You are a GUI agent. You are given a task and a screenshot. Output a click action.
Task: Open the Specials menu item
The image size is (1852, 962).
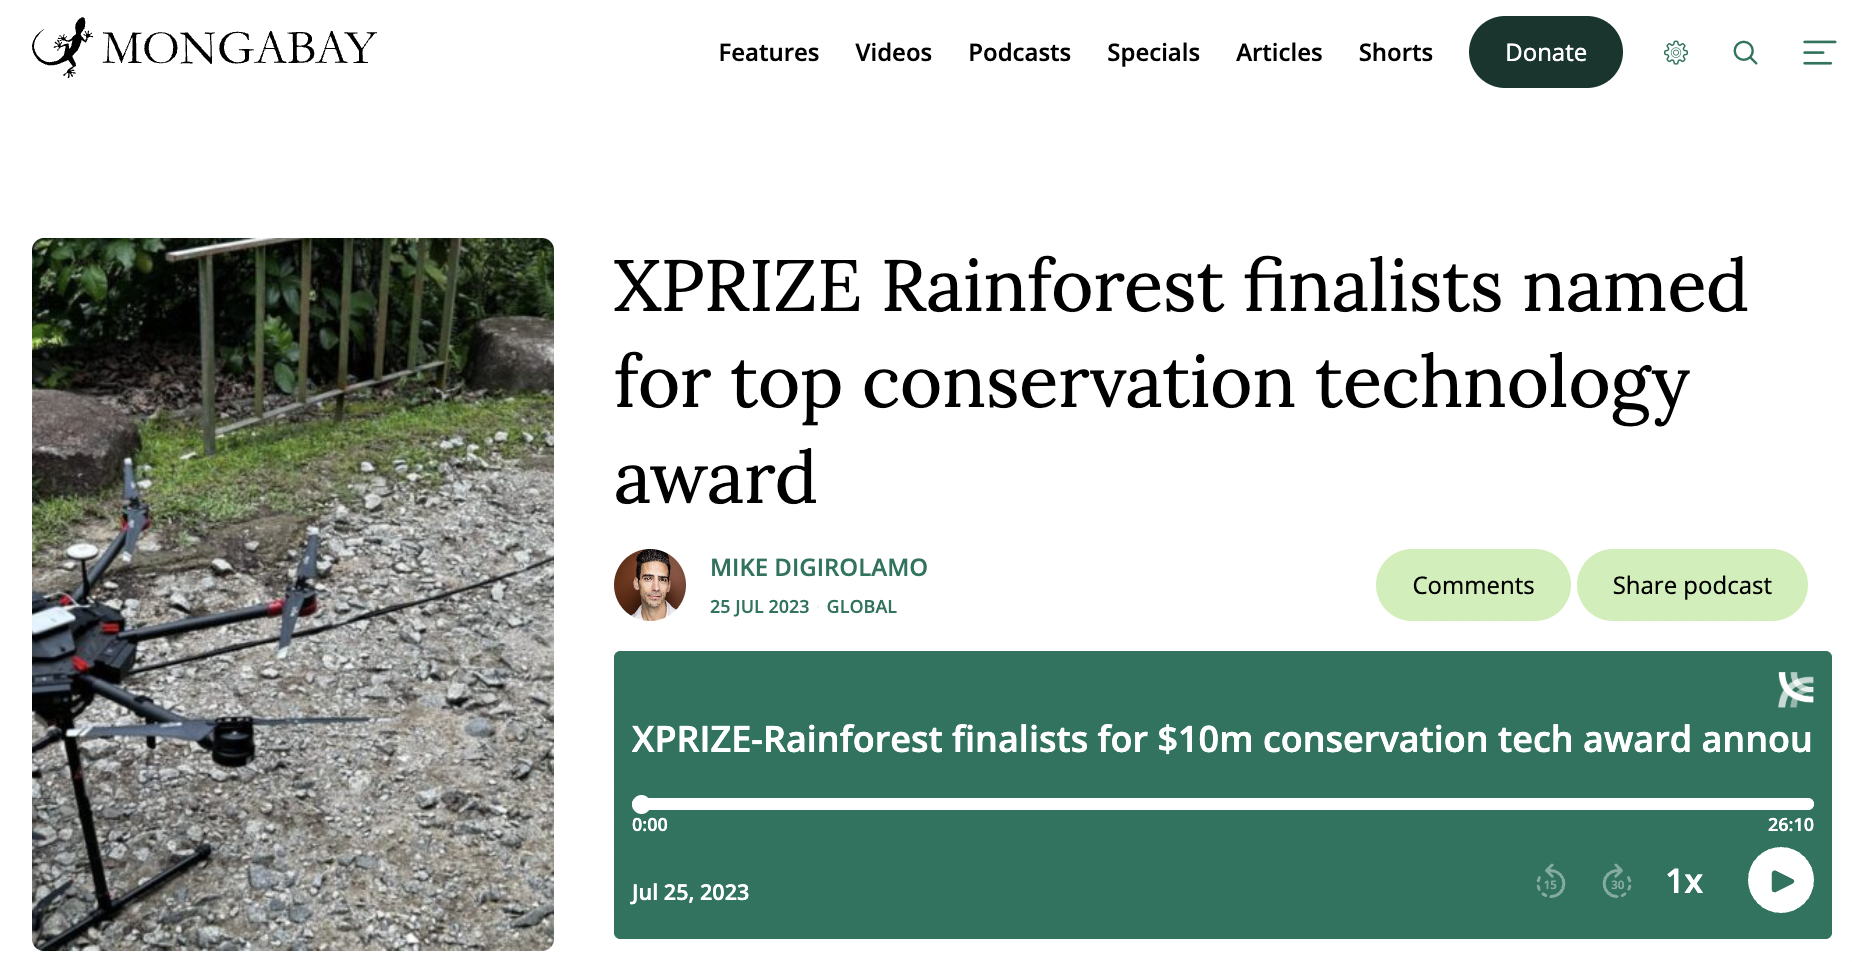tap(1153, 52)
